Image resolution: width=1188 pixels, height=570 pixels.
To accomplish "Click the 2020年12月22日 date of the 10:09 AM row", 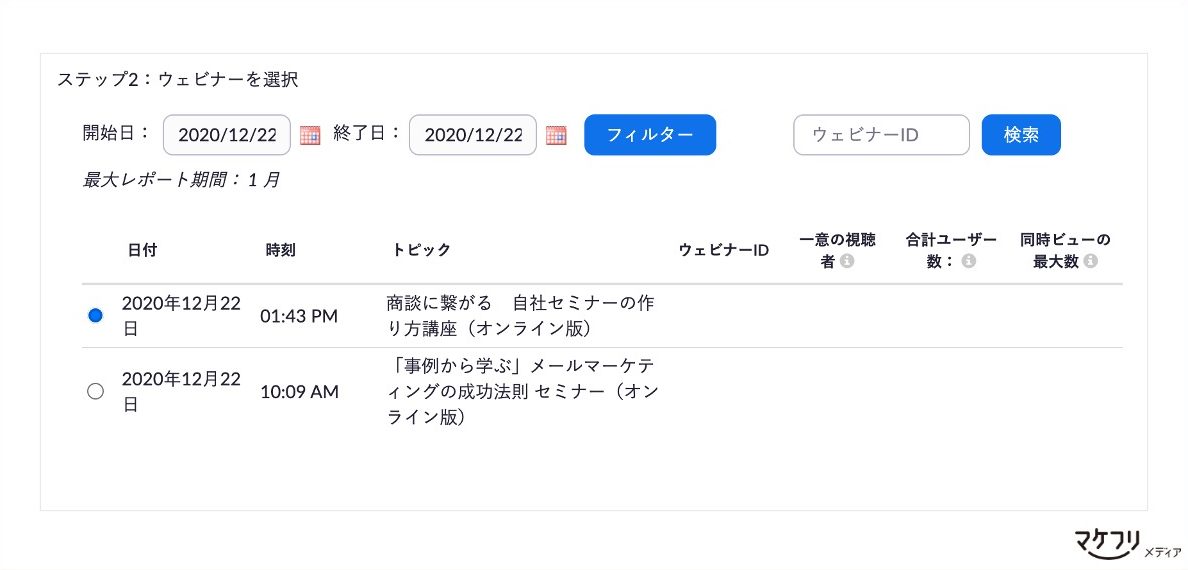I will click(181, 392).
